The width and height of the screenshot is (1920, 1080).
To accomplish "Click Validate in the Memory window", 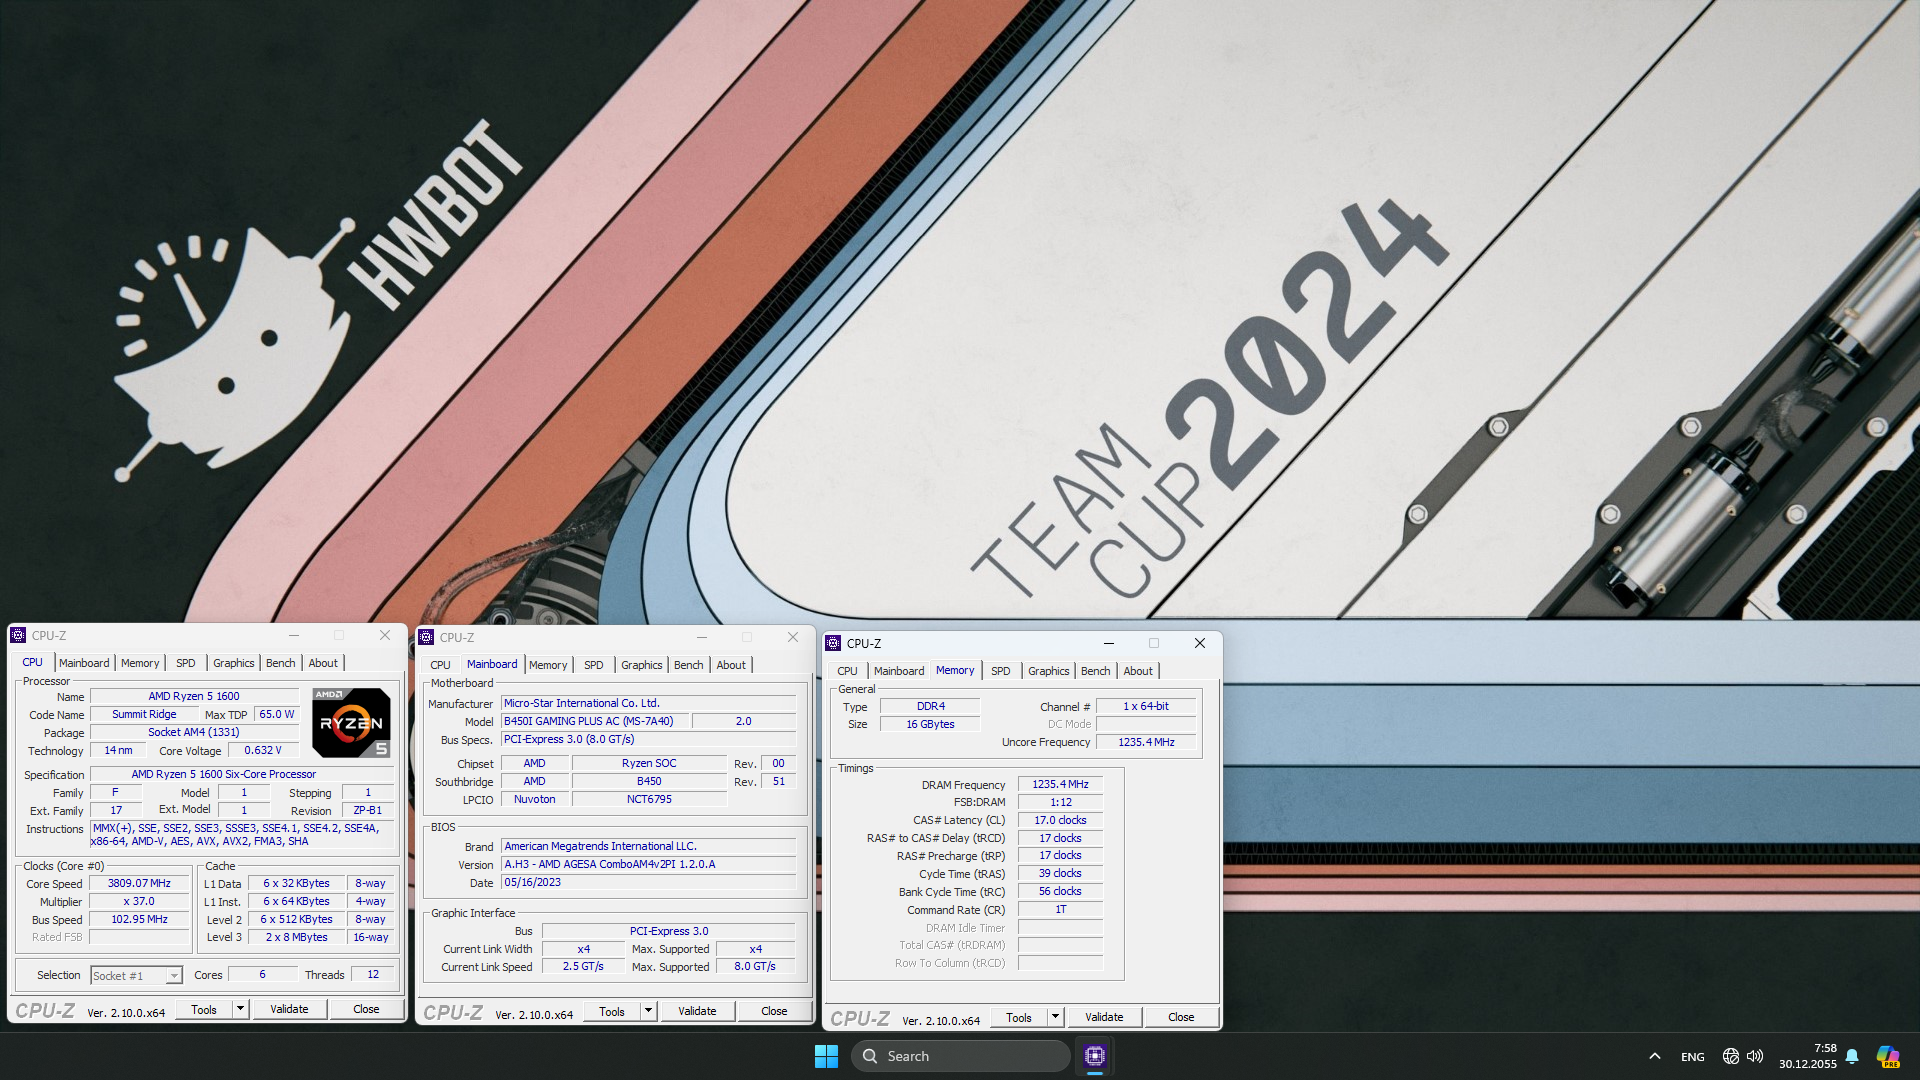I will click(1104, 1018).
